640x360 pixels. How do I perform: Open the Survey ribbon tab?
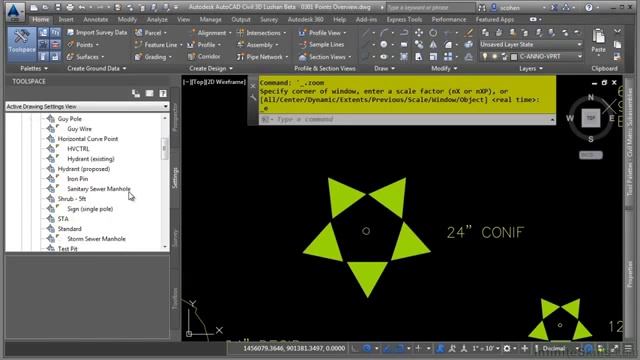click(269, 19)
